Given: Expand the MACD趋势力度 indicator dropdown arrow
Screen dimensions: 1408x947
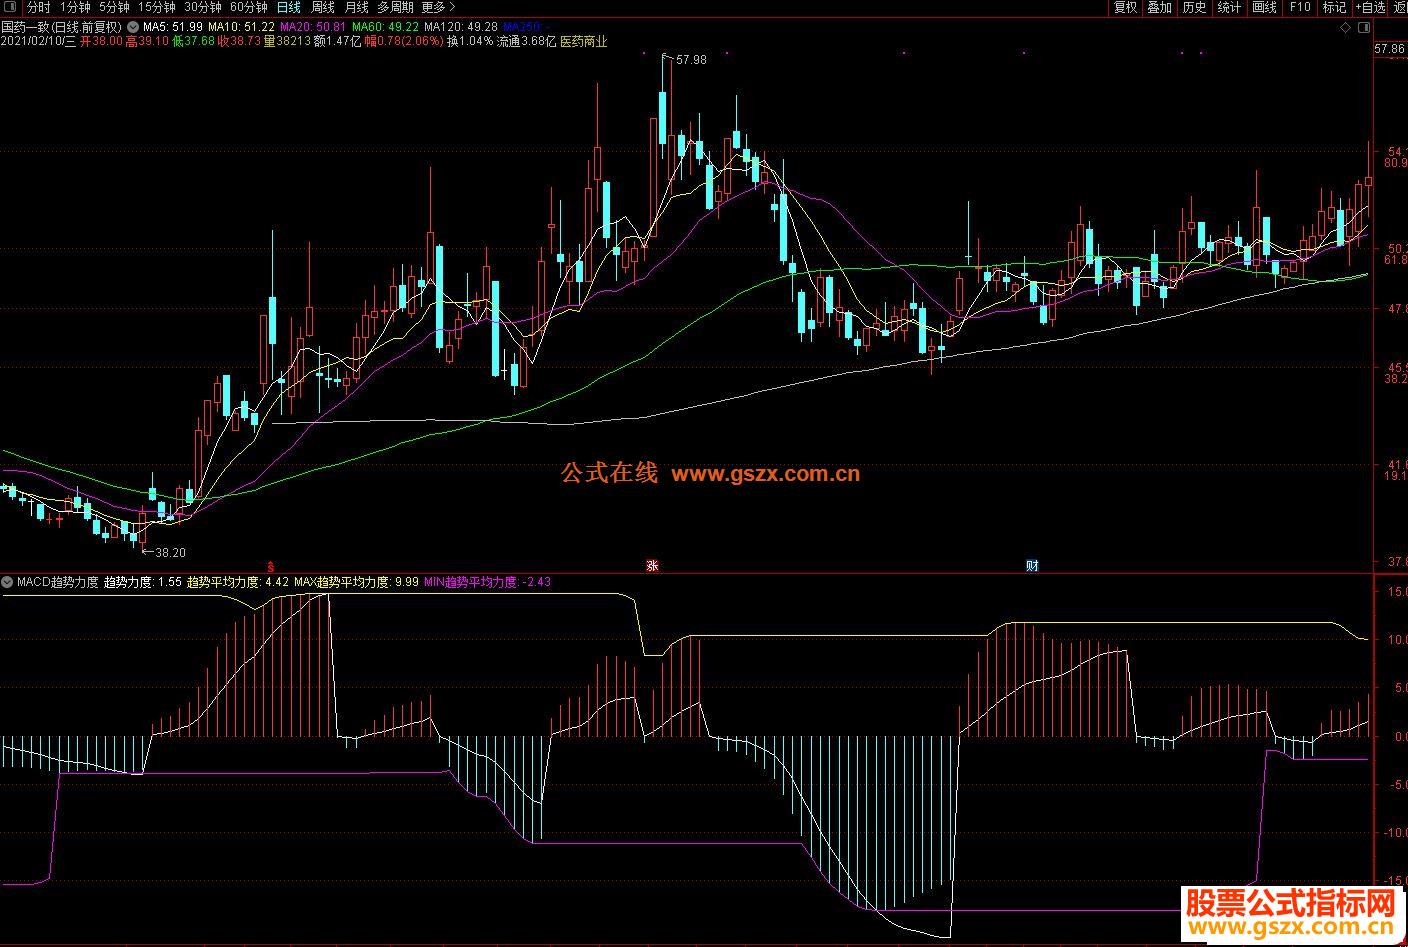Looking at the screenshot, I should (8, 581).
